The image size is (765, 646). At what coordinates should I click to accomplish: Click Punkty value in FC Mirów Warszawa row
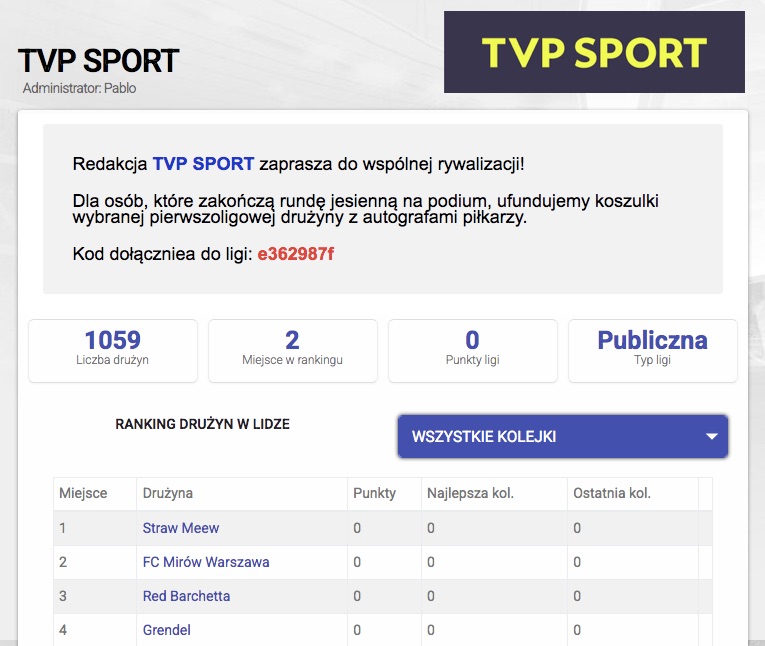click(x=357, y=562)
